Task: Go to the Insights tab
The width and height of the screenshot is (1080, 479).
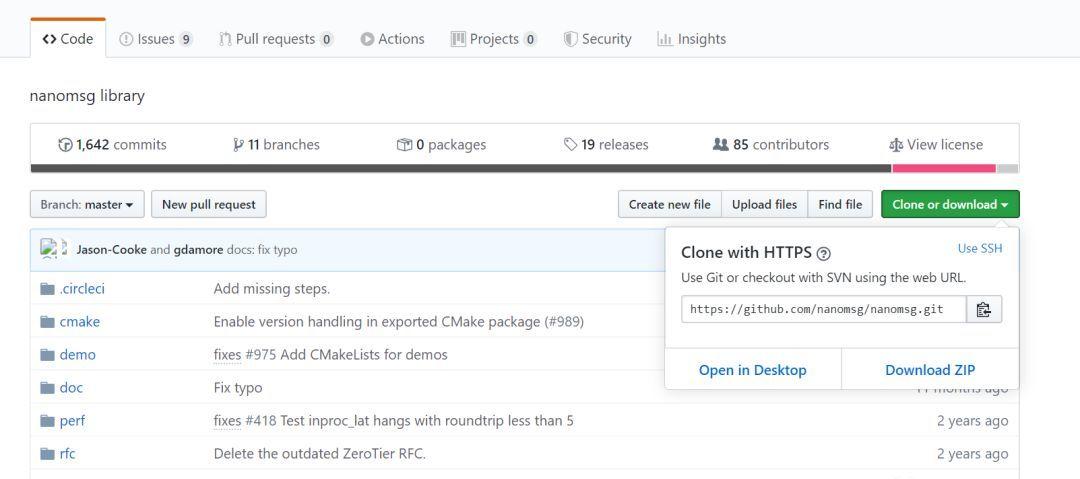Action: tap(692, 39)
